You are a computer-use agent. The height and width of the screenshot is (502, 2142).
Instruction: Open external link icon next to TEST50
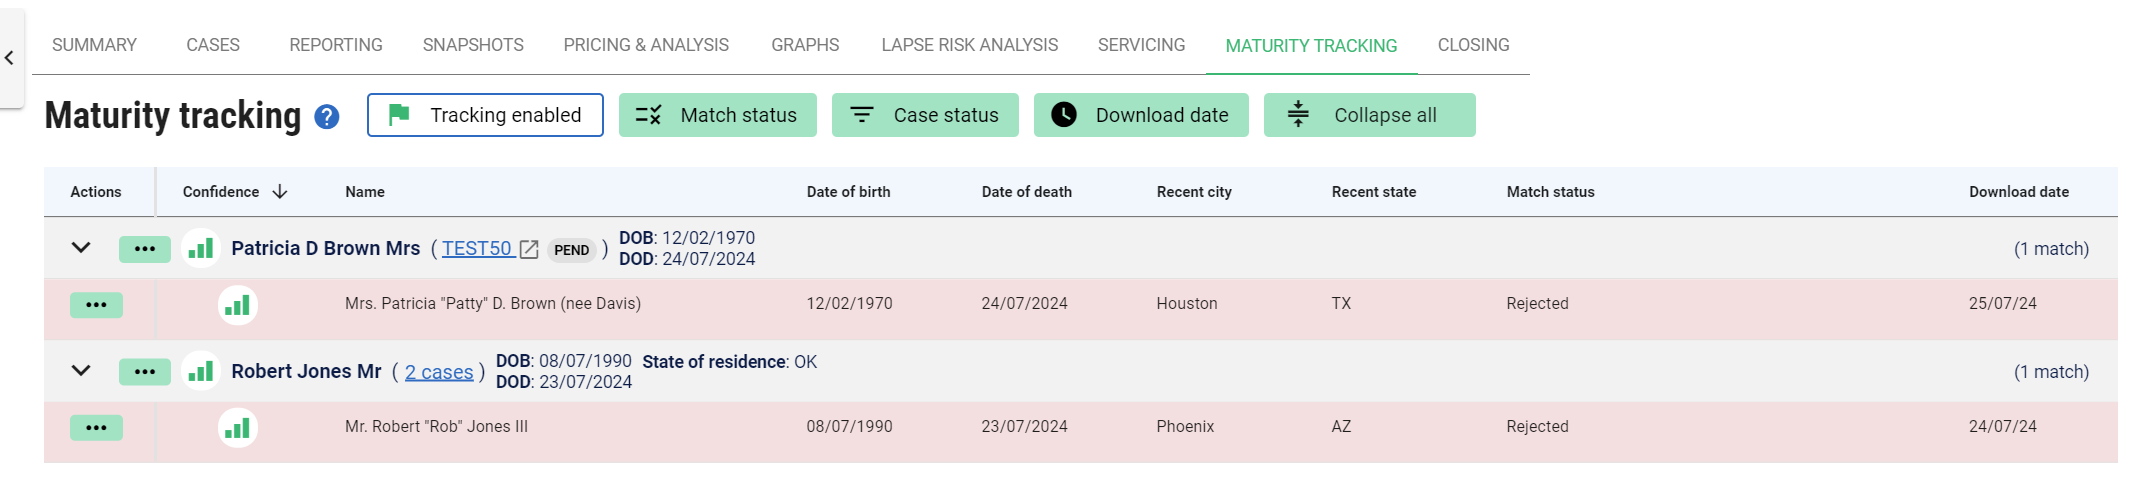click(x=529, y=250)
